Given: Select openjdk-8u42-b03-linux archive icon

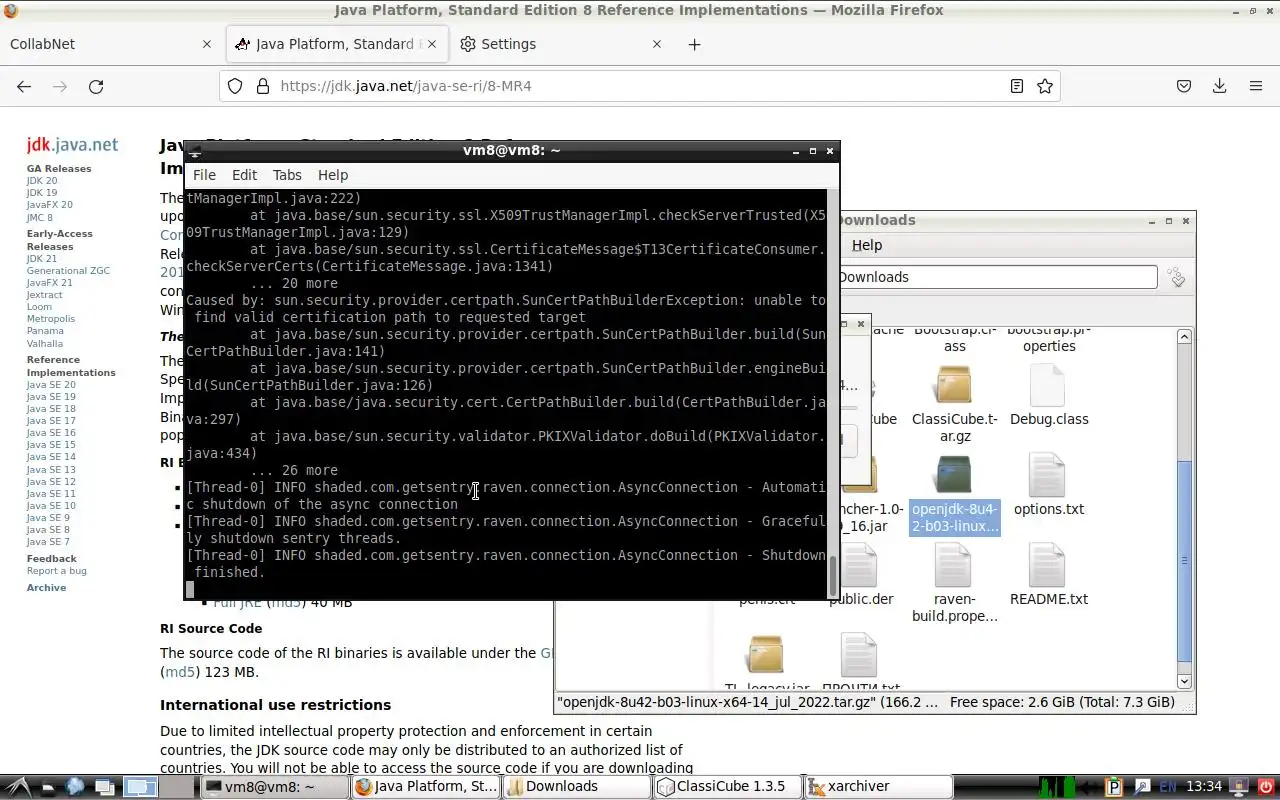Looking at the screenshot, I should (954, 476).
